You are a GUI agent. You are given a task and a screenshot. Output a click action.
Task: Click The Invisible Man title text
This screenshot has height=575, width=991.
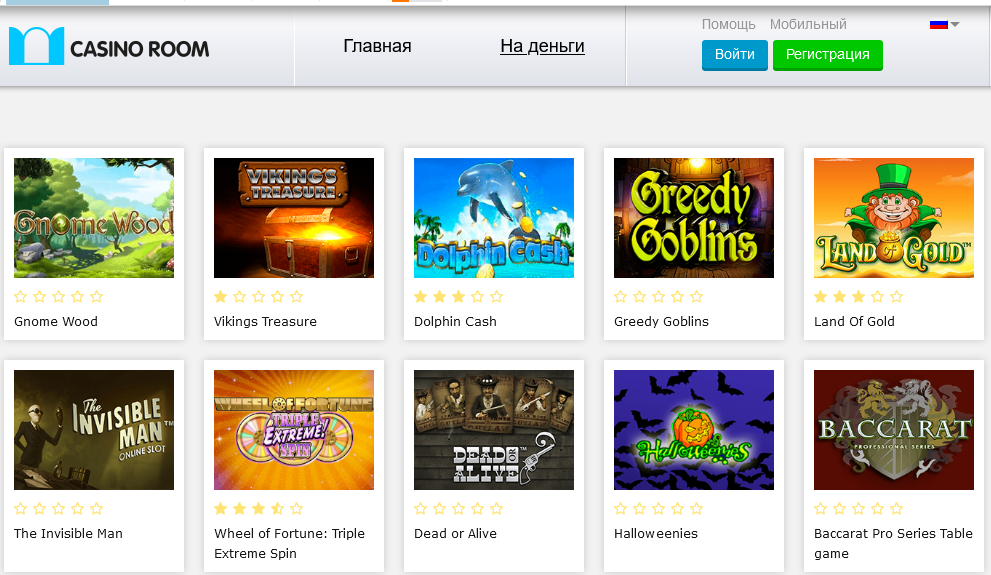pos(68,533)
